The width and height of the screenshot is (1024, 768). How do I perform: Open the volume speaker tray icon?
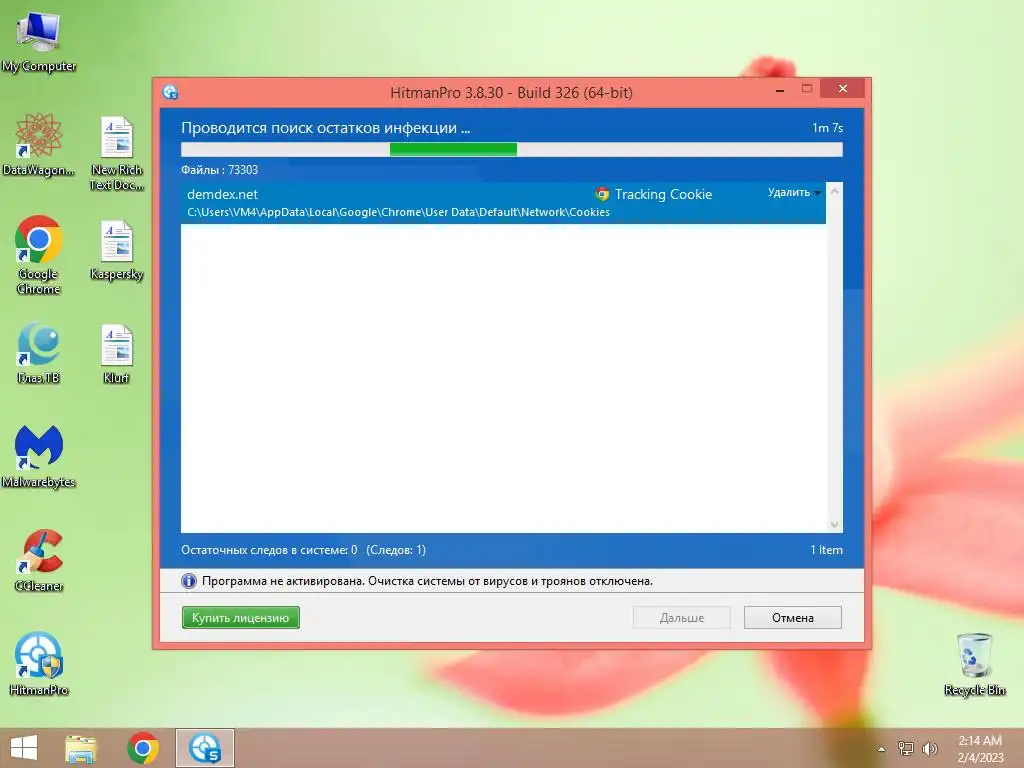tap(929, 748)
